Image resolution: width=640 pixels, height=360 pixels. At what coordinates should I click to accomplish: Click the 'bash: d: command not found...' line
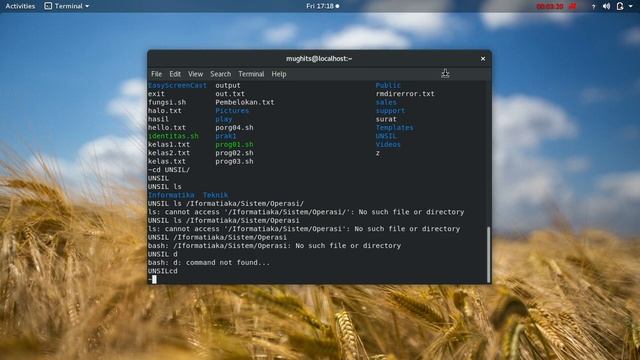pos(209,262)
